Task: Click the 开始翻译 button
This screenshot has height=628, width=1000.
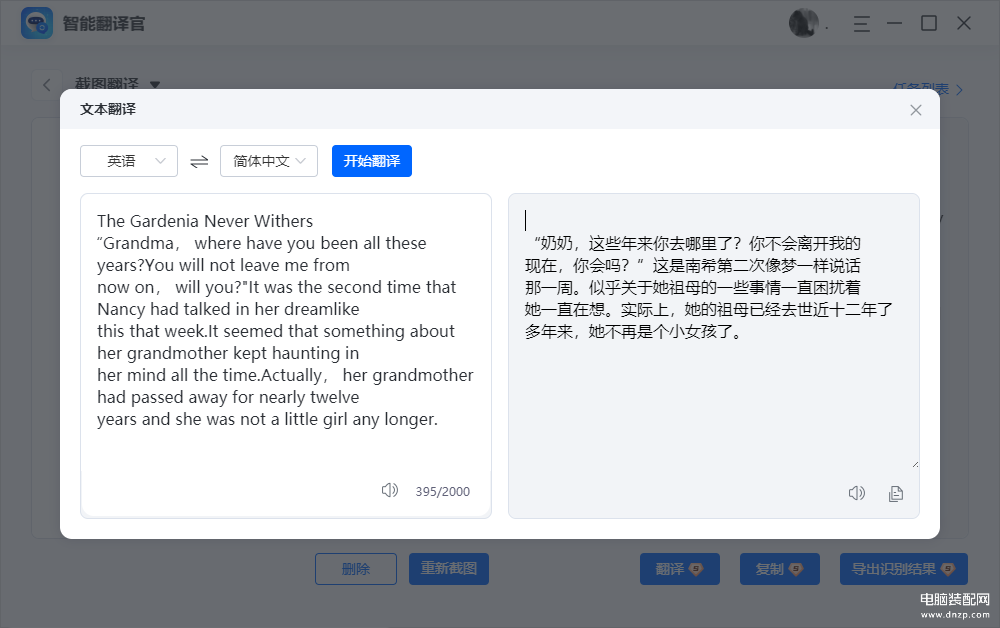Action: pos(372,161)
